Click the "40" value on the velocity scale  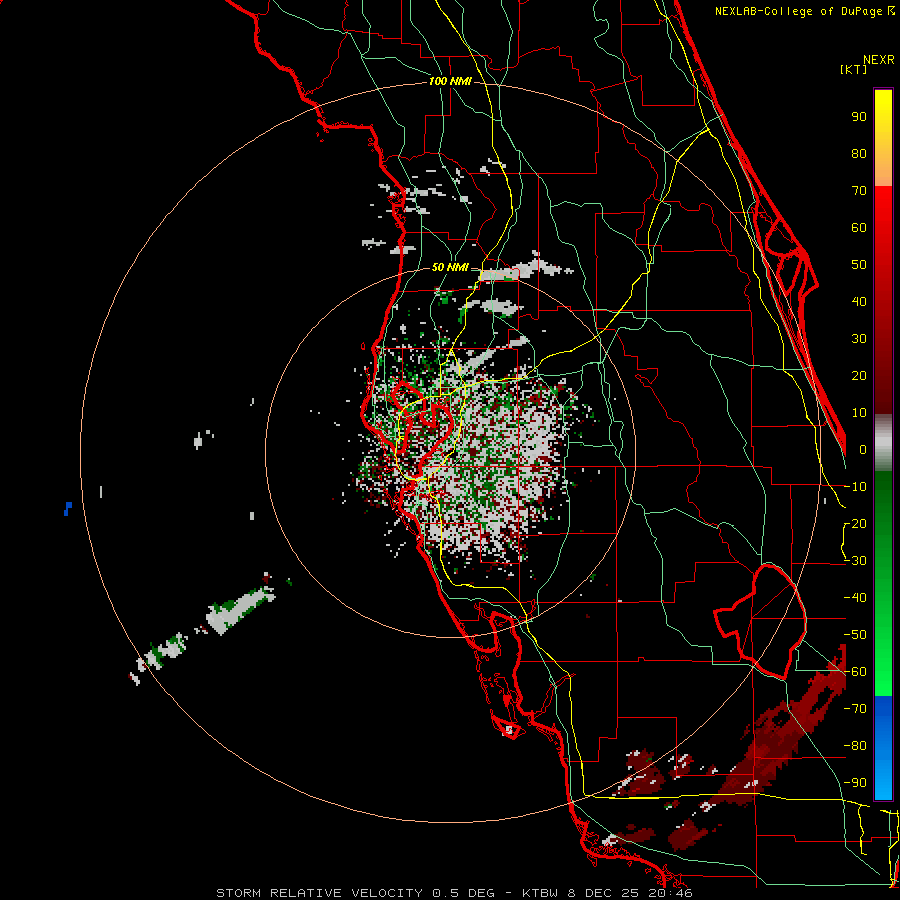859,301
